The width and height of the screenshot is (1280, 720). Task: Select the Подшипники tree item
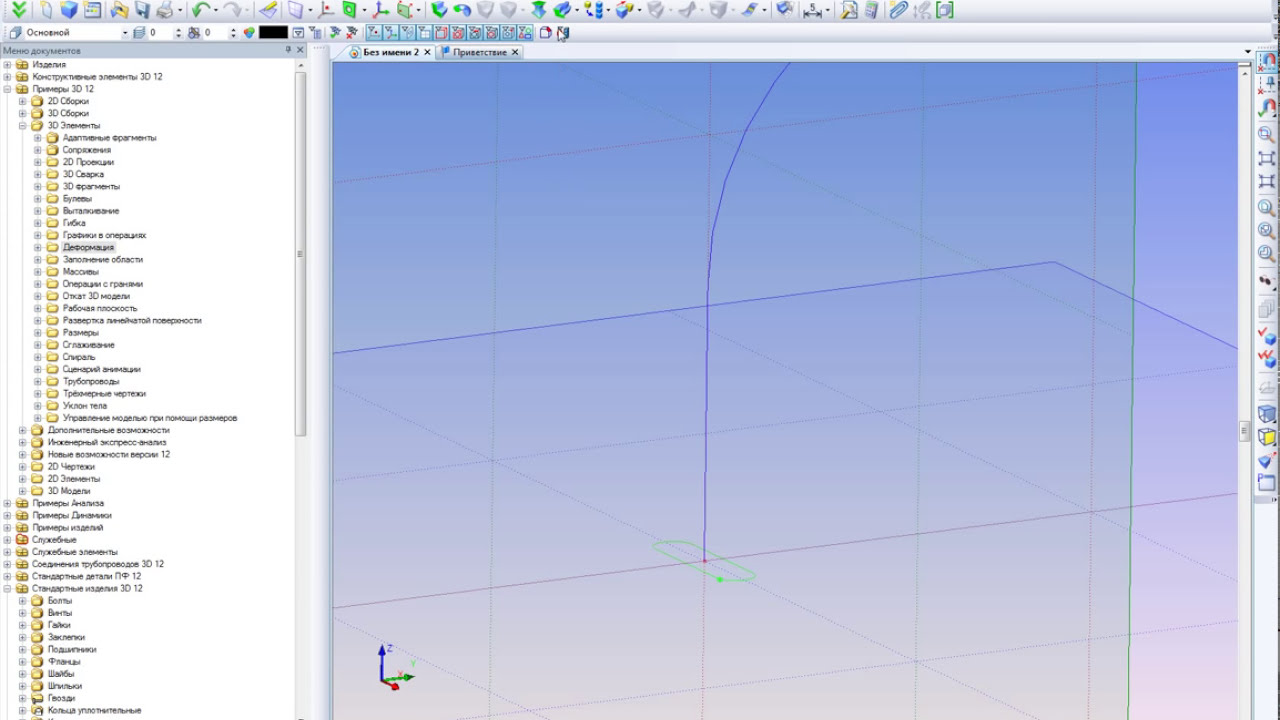72,649
